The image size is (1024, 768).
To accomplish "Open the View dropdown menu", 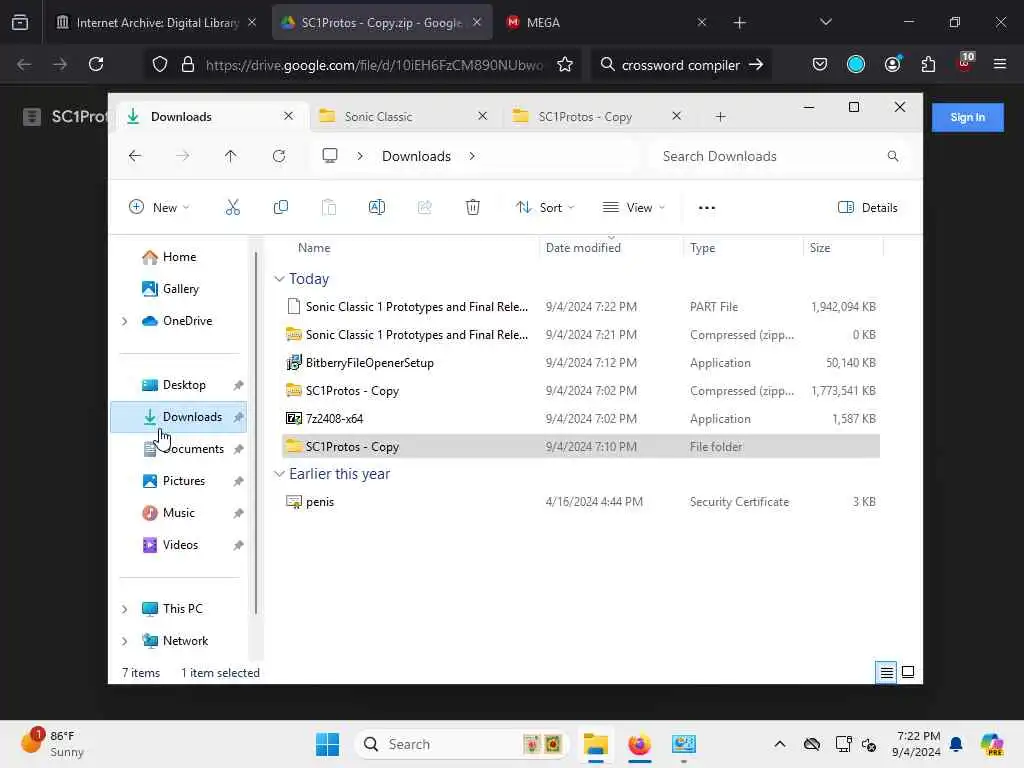I will tap(633, 208).
